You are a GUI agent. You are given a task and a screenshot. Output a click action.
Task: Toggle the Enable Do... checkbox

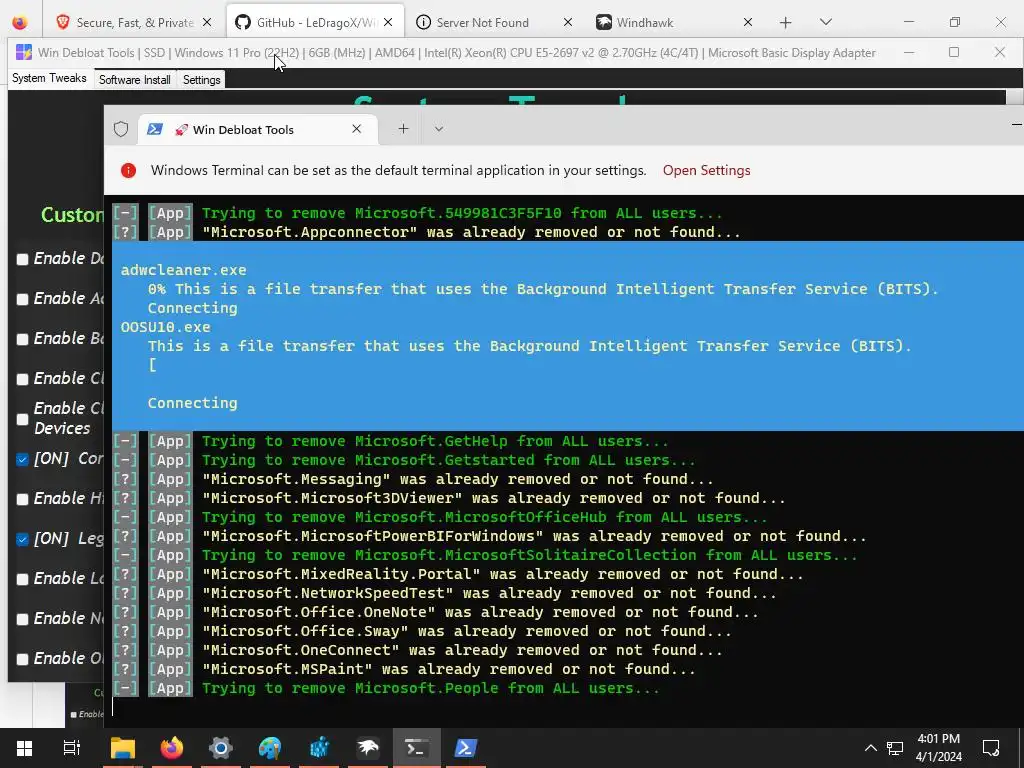click(x=23, y=259)
